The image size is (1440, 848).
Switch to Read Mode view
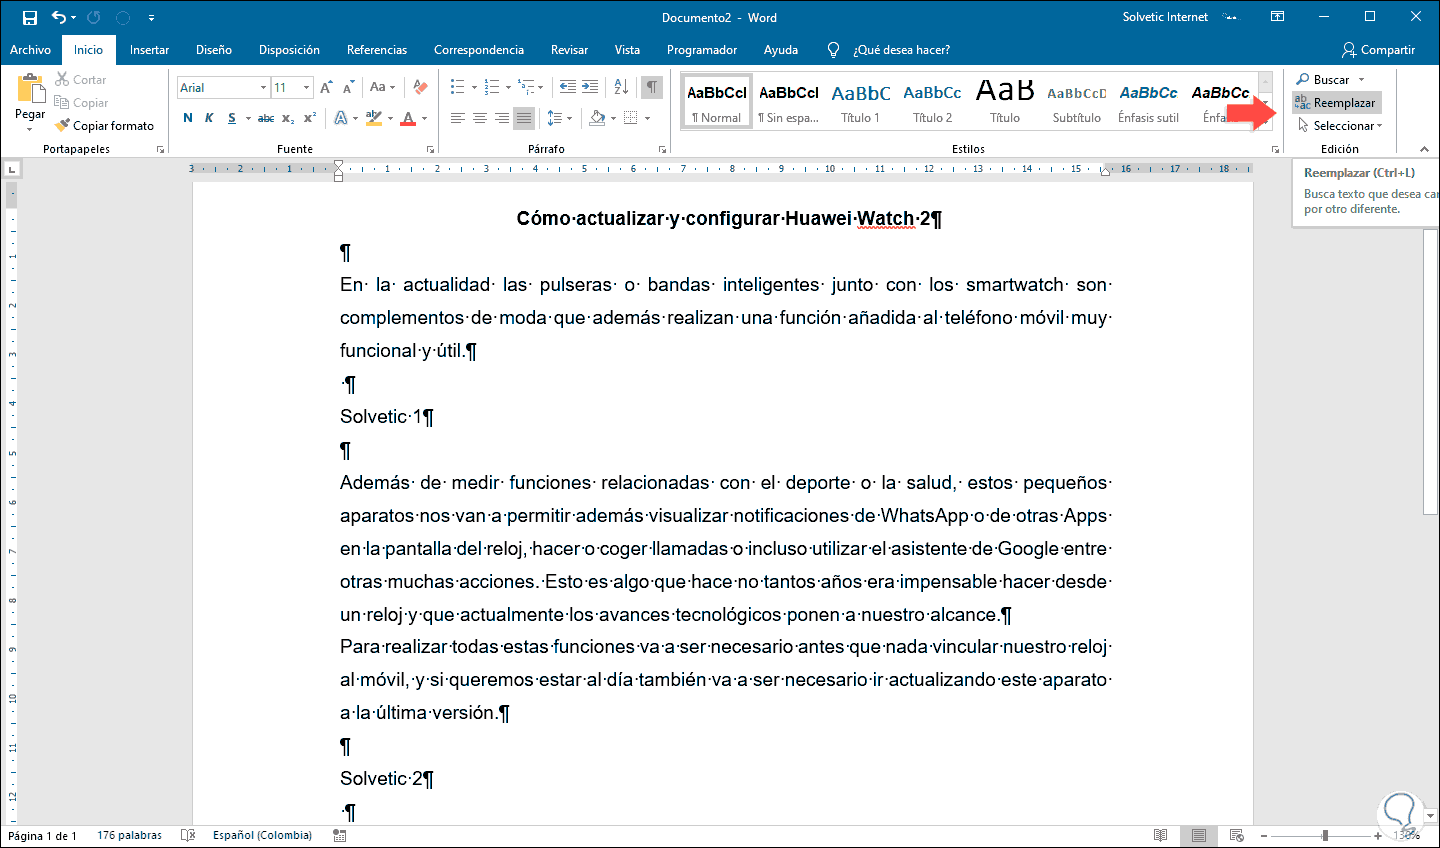1160,836
